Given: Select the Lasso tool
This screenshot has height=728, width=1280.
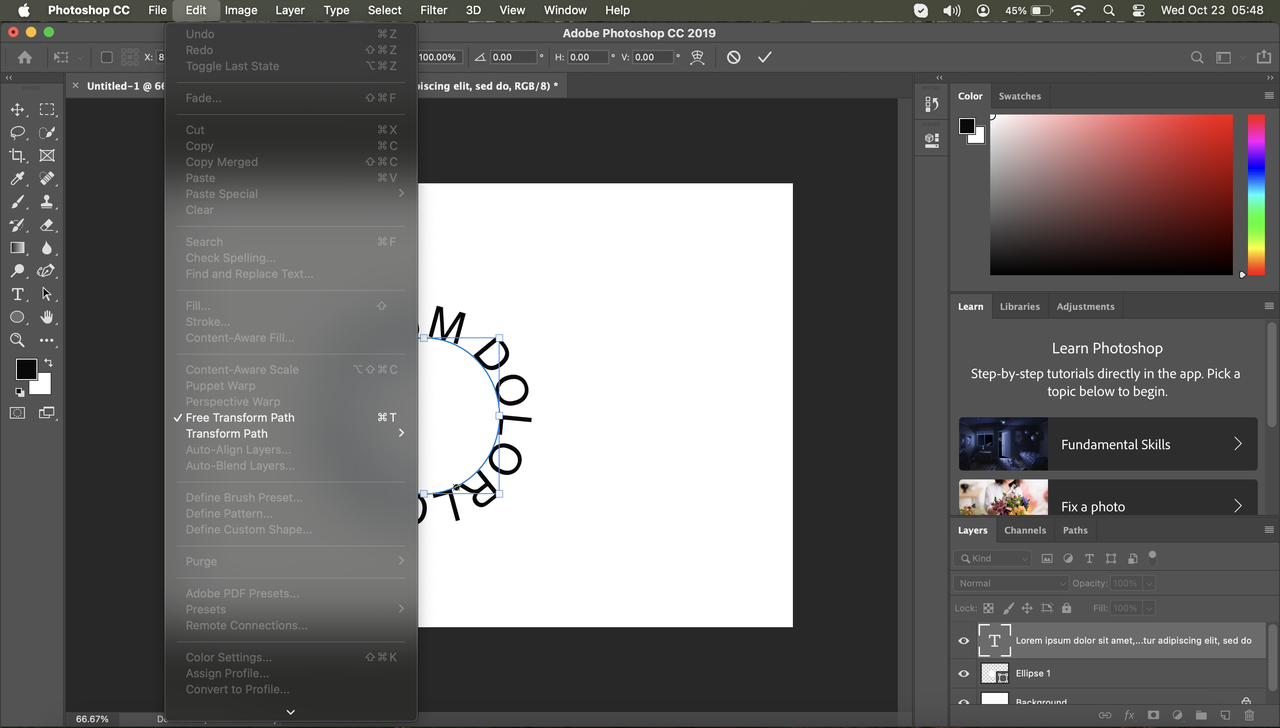Looking at the screenshot, I should (x=17, y=132).
